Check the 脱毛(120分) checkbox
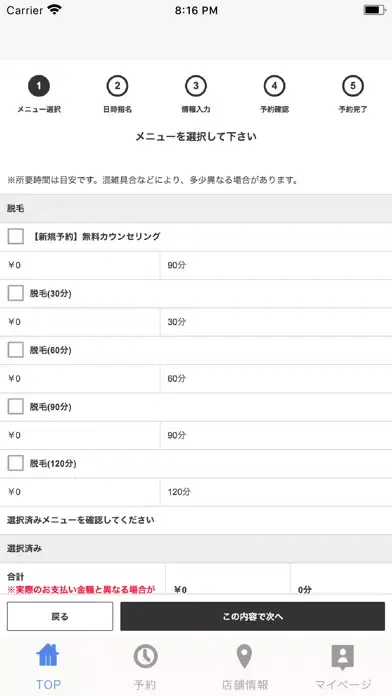 pos(16,463)
